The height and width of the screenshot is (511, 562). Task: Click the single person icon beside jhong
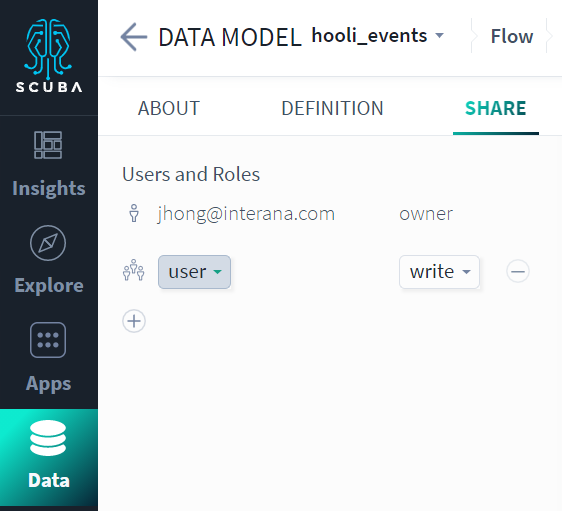(134, 213)
